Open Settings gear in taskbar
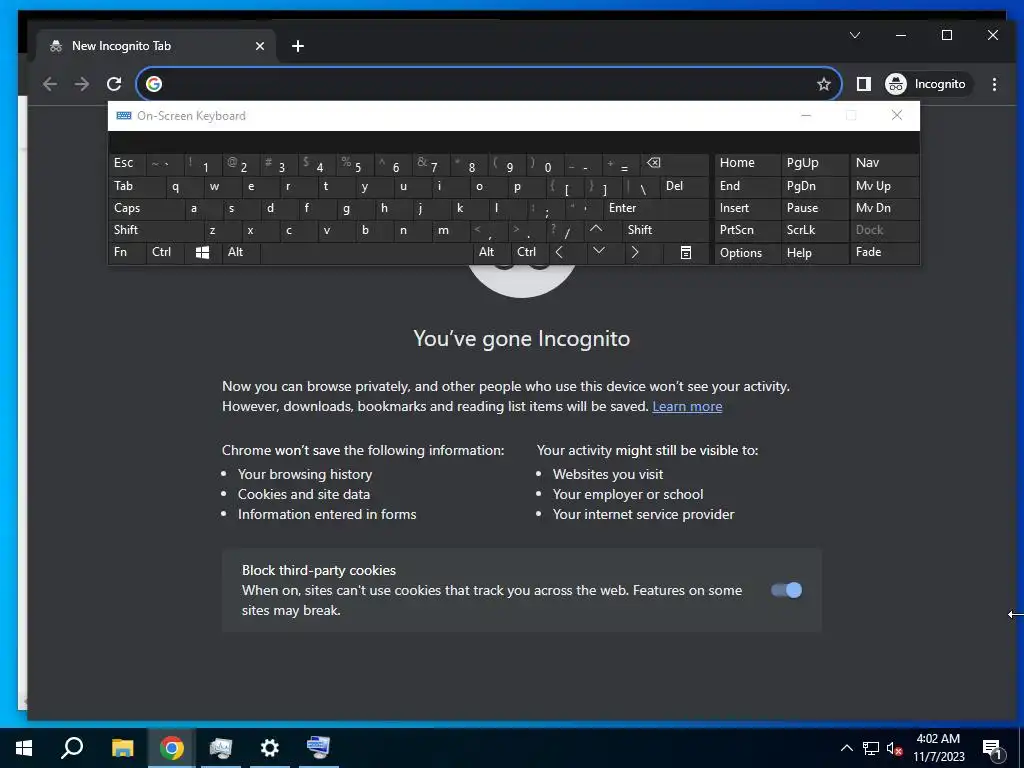 coord(270,748)
